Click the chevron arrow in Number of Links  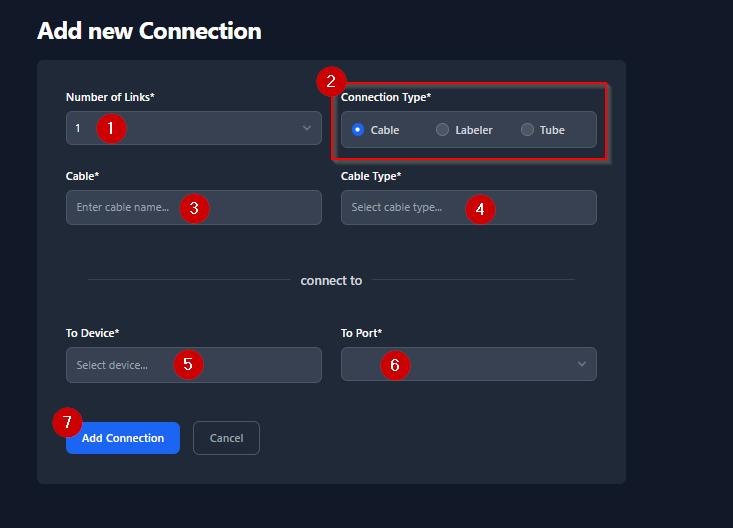pyautogui.click(x=306, y=128)
